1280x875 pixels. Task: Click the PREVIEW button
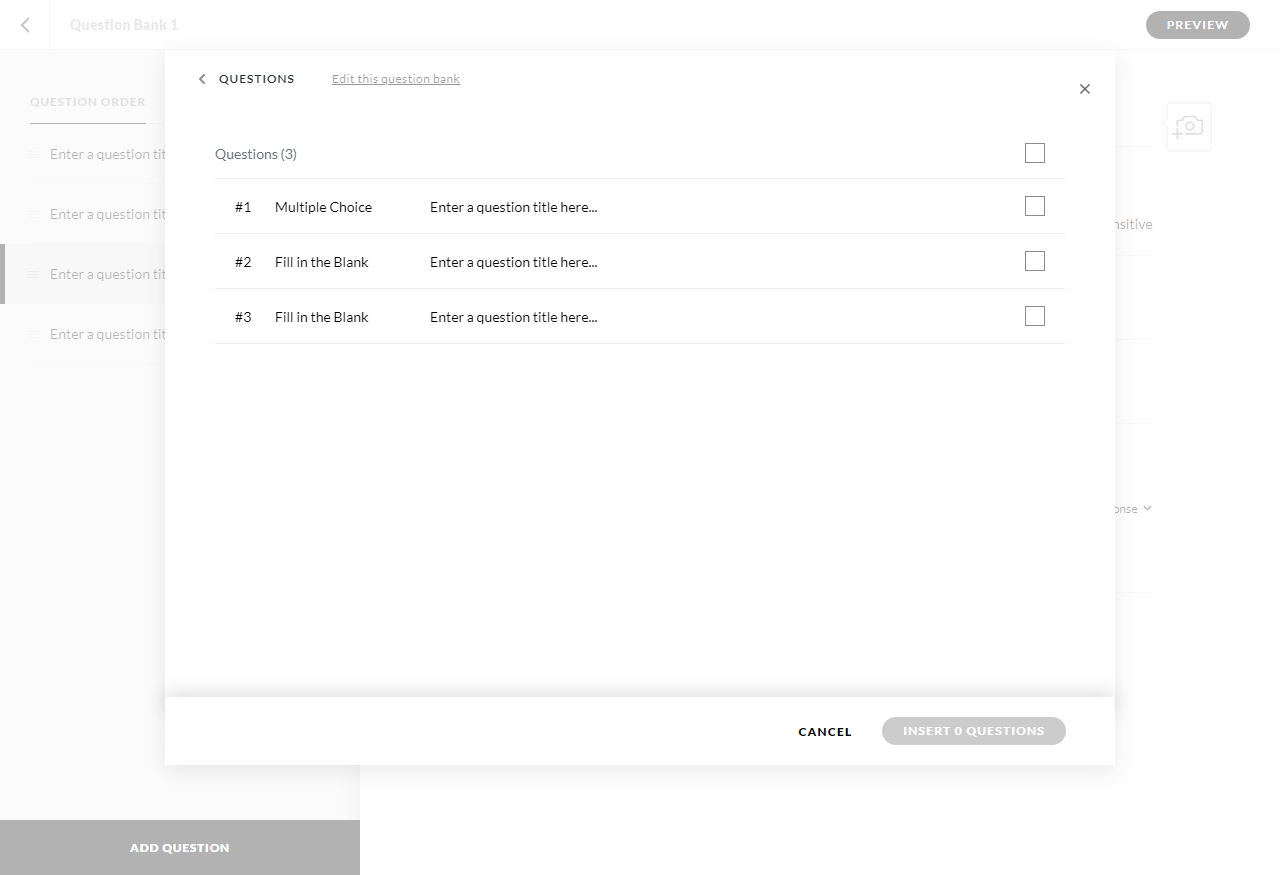(1197, 25)
